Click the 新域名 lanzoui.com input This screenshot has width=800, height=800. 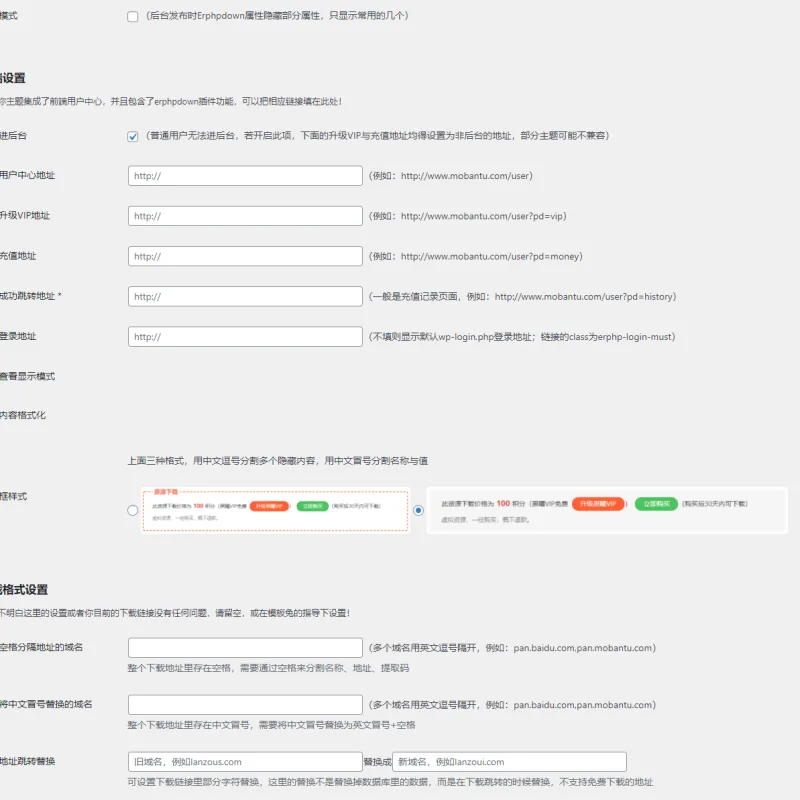(509, 762)
